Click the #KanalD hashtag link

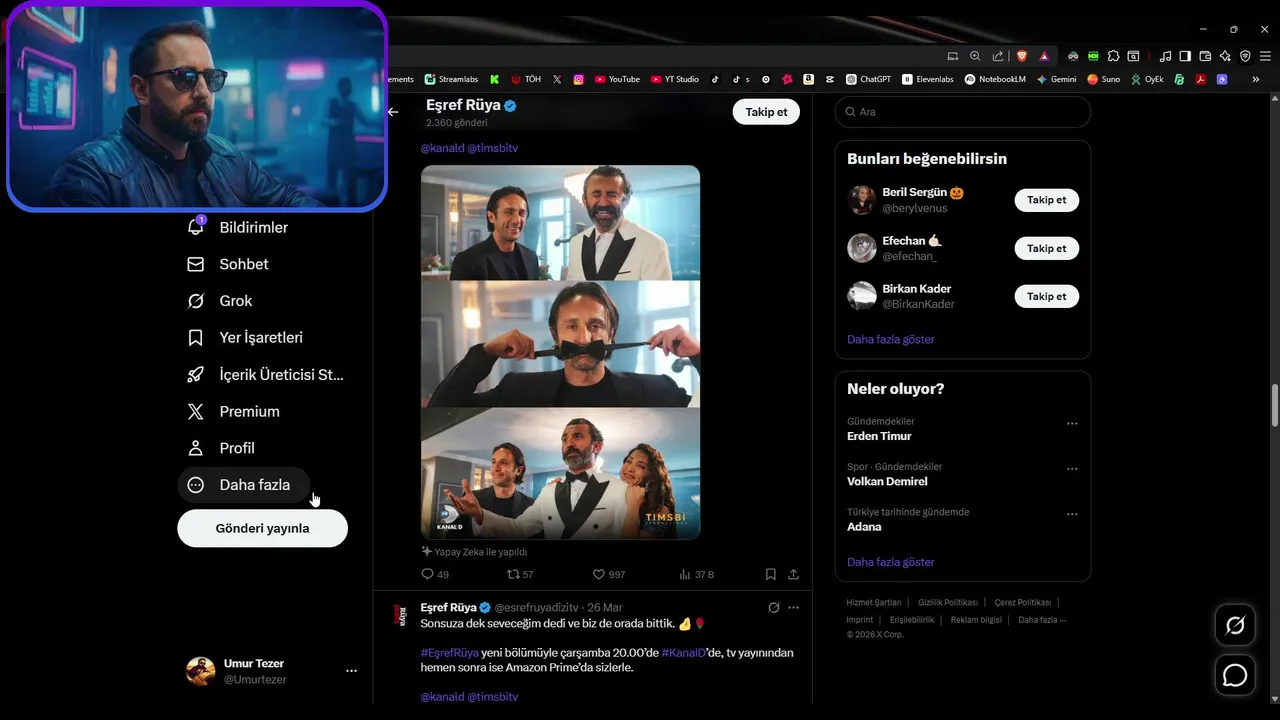(683, 653)
